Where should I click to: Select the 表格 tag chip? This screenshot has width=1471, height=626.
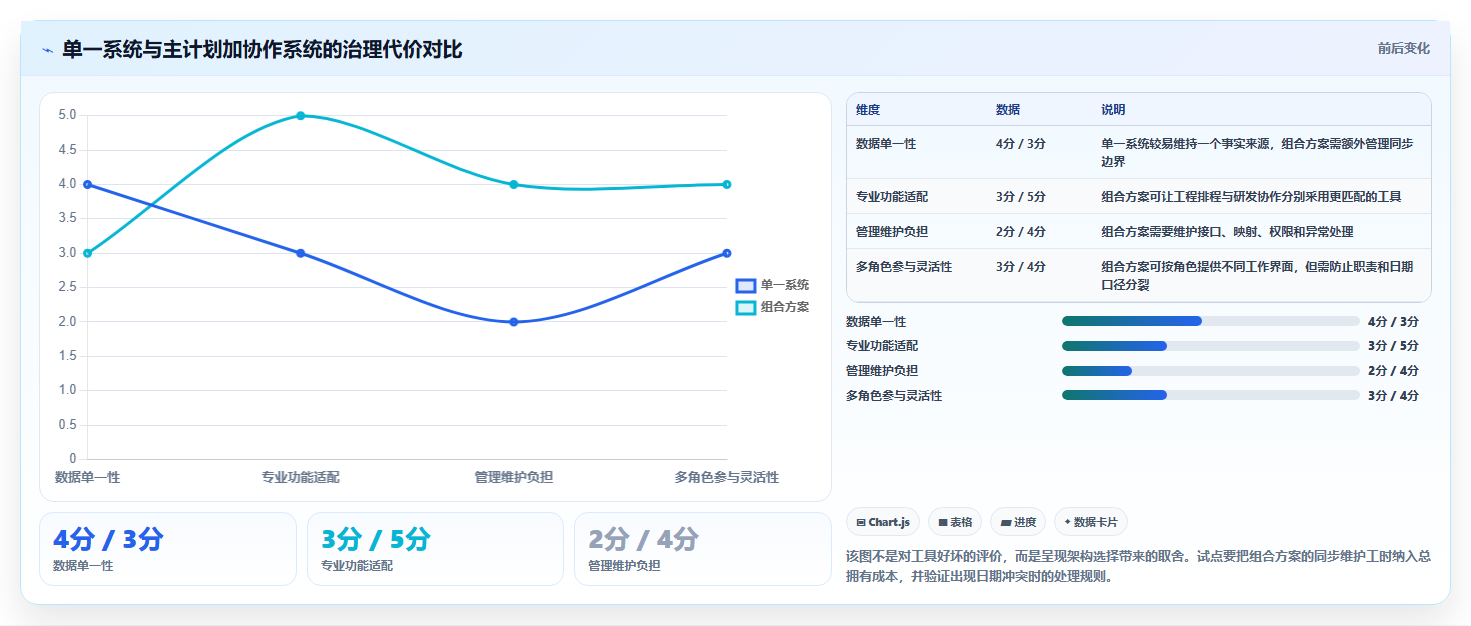click(x=955, y=522)
